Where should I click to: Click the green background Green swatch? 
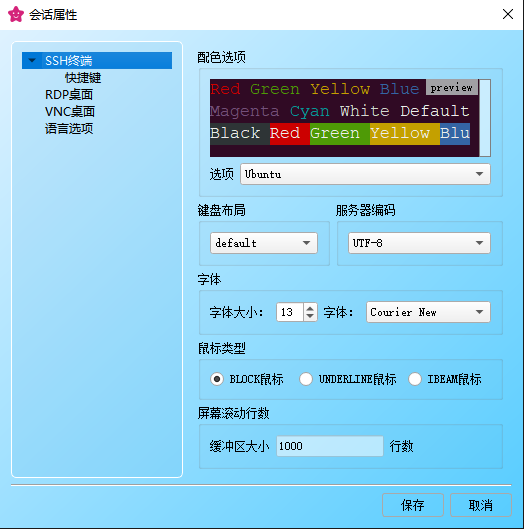[x=339, y=133]
